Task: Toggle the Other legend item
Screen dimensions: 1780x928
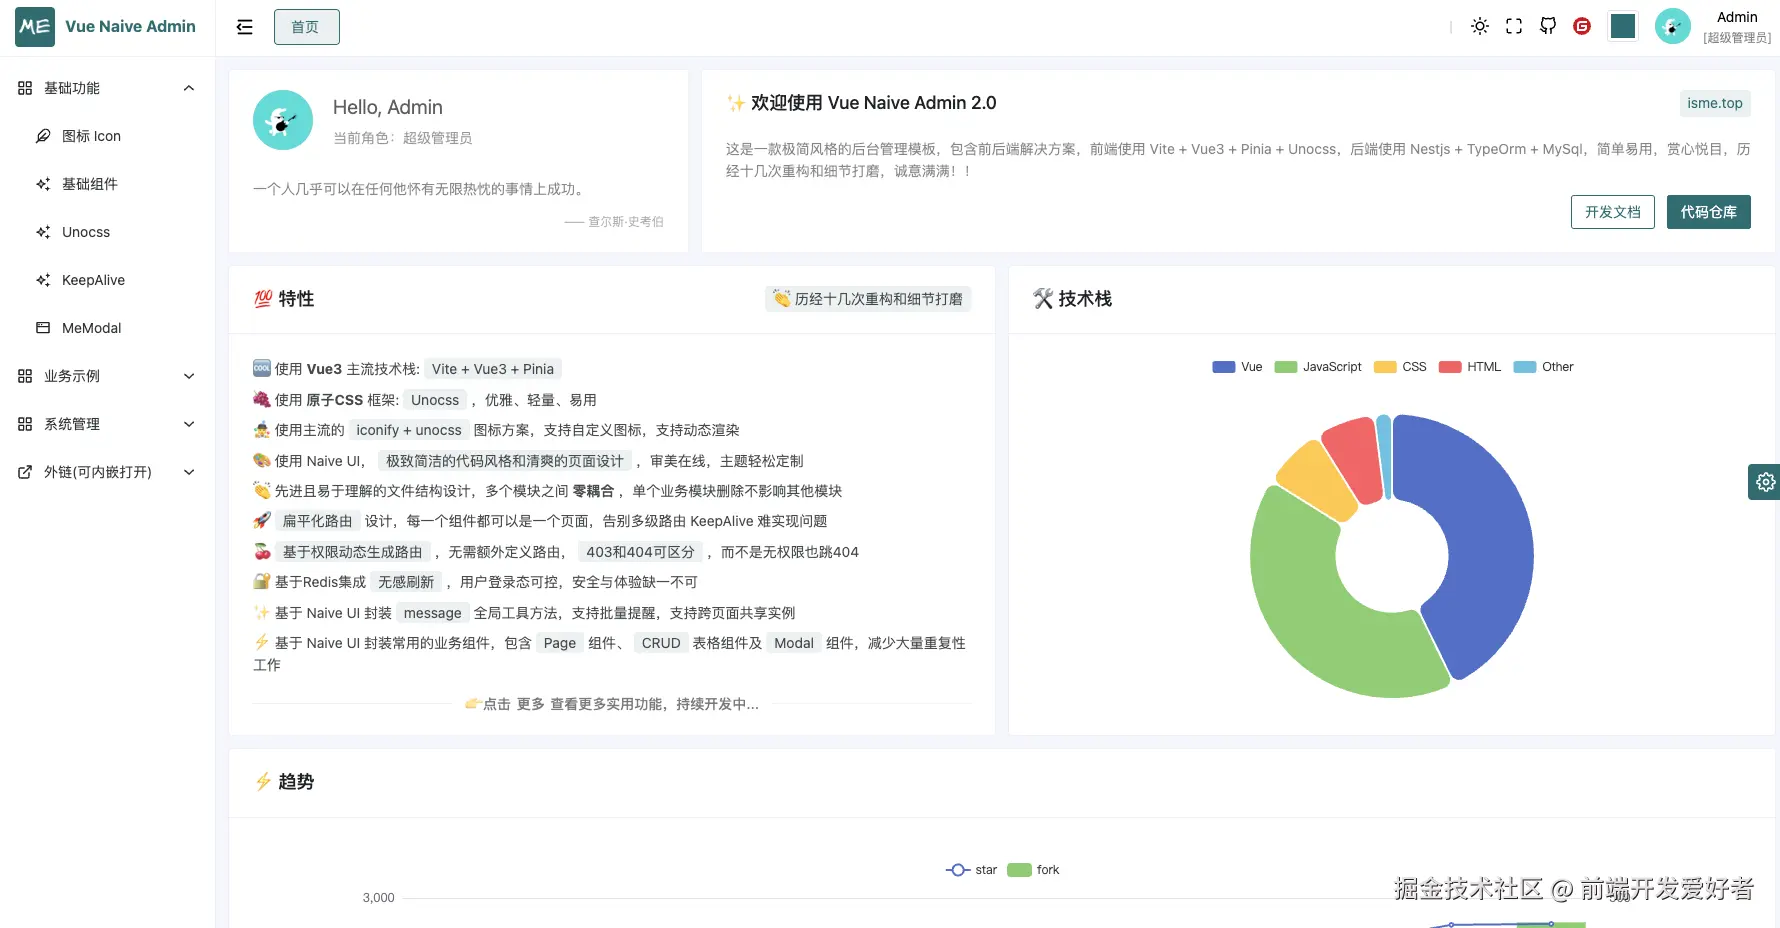Action: [1544, 367]
